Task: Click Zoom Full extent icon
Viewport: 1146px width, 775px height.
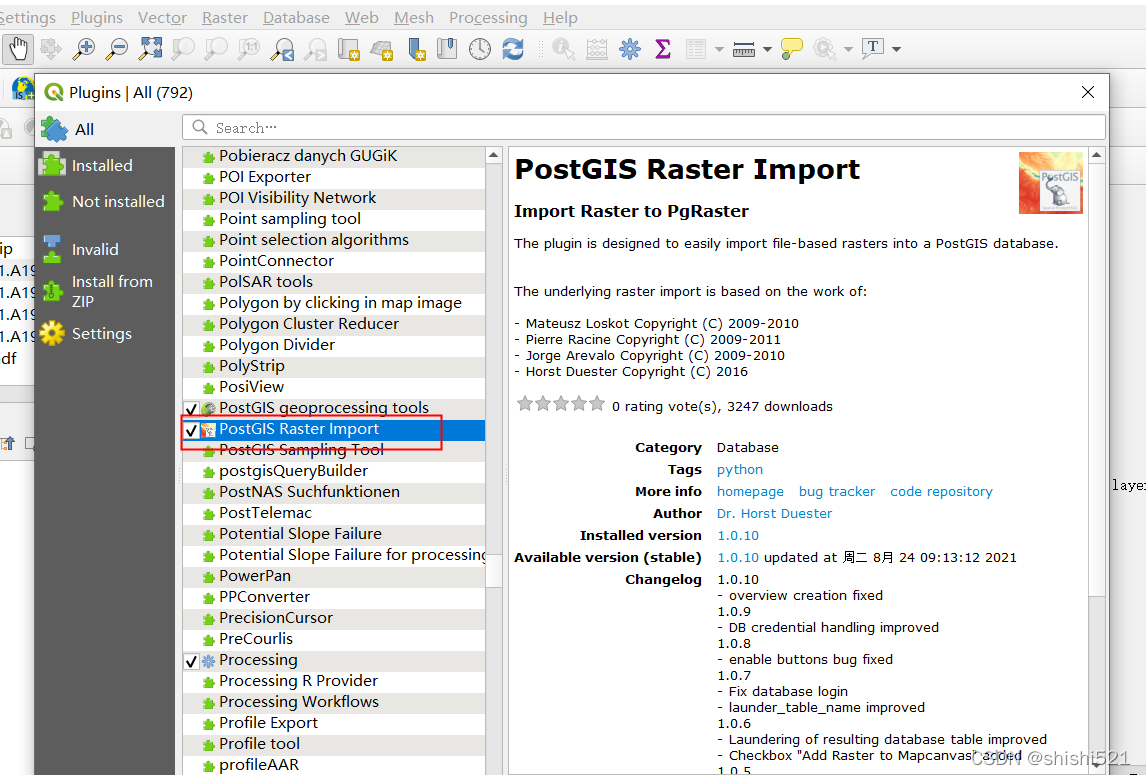Action: pyautogui.click(x=151, y=49)
